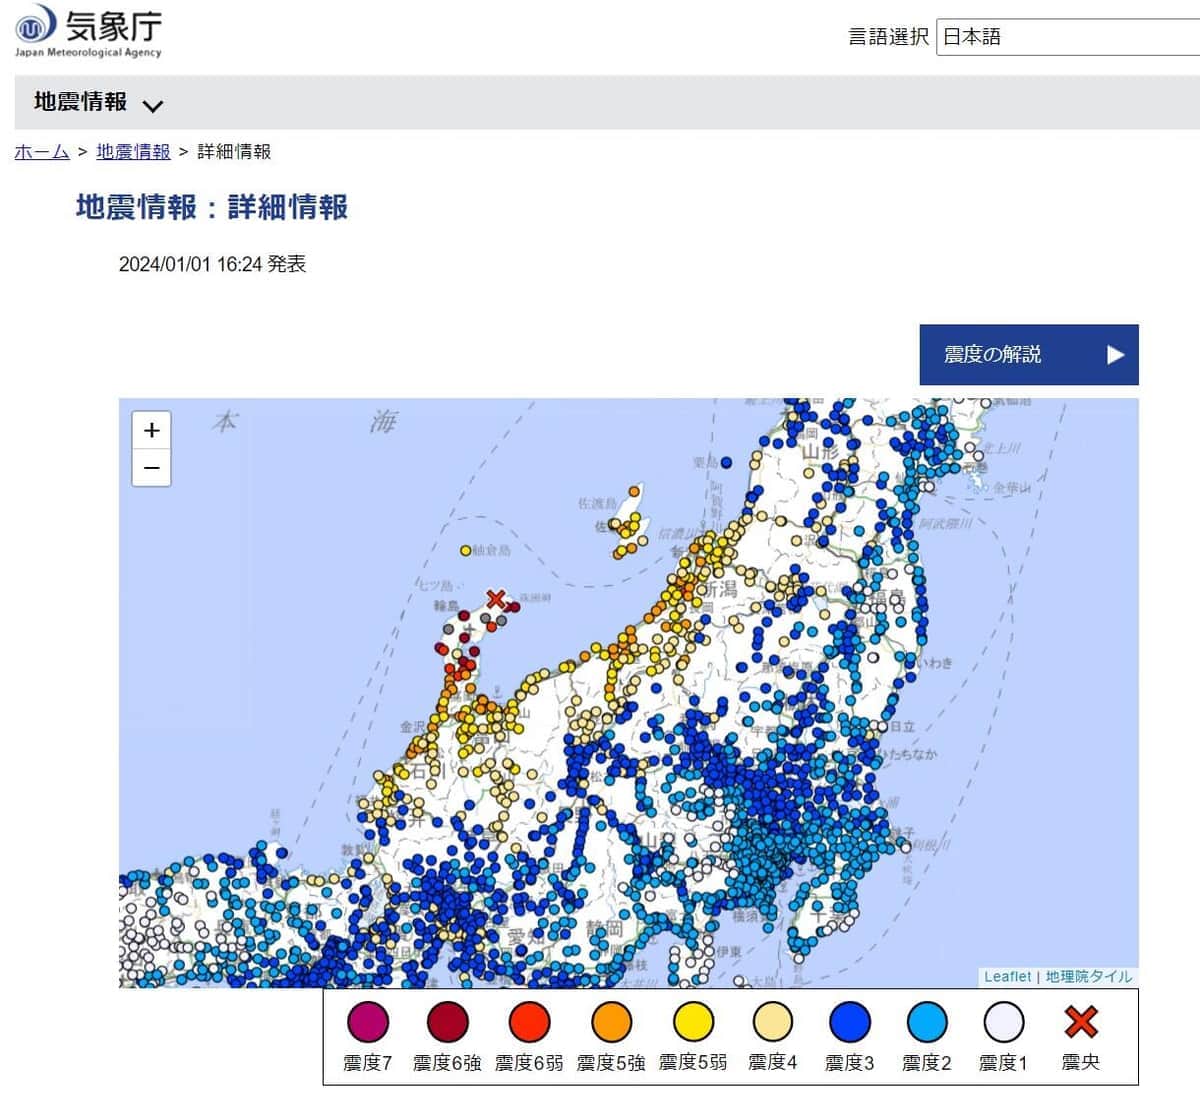Open the 地理院タイル attribution link
This screenshot has height=1112, width=1200.
[1088, 976]
